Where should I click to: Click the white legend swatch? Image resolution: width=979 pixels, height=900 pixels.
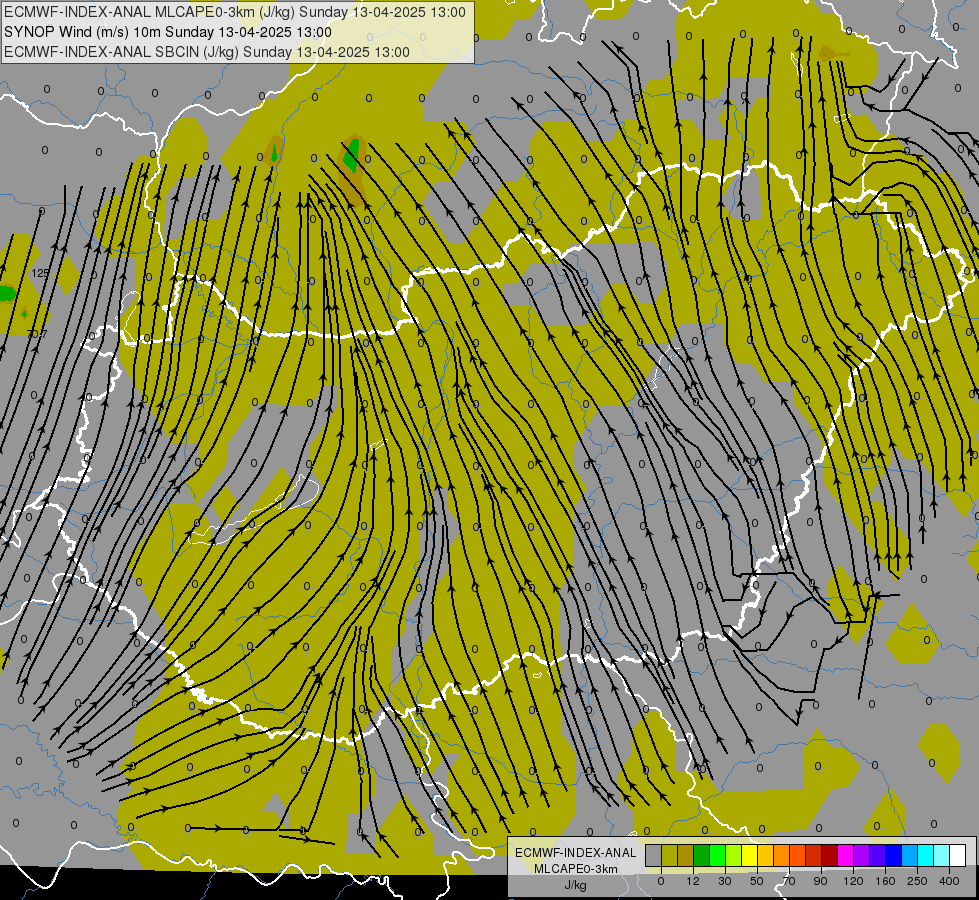pyautogui.click(x=958, y=856)
